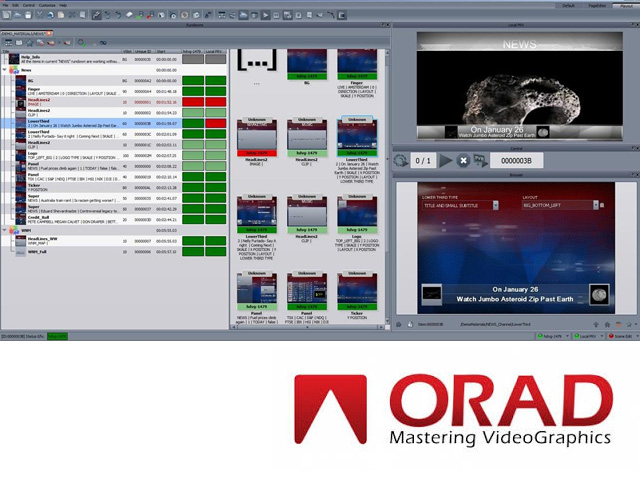Click the Redo arrow toolbar icon

click(x=118, y=16)
